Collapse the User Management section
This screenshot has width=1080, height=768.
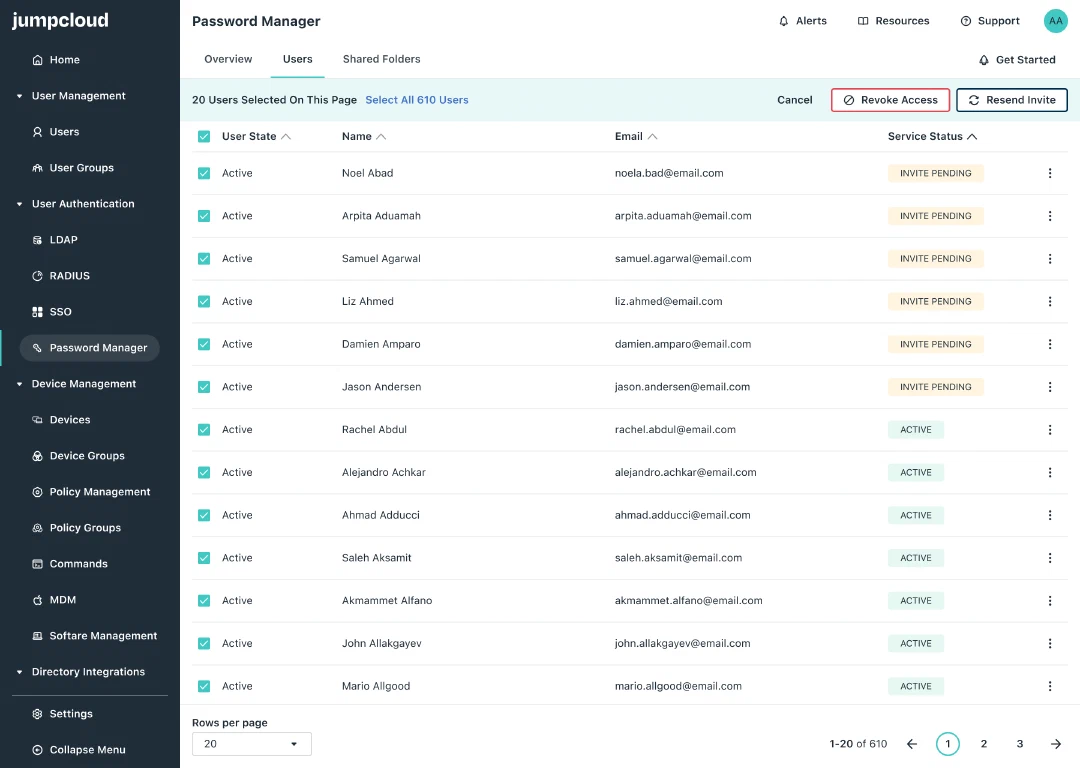point(19,96)
